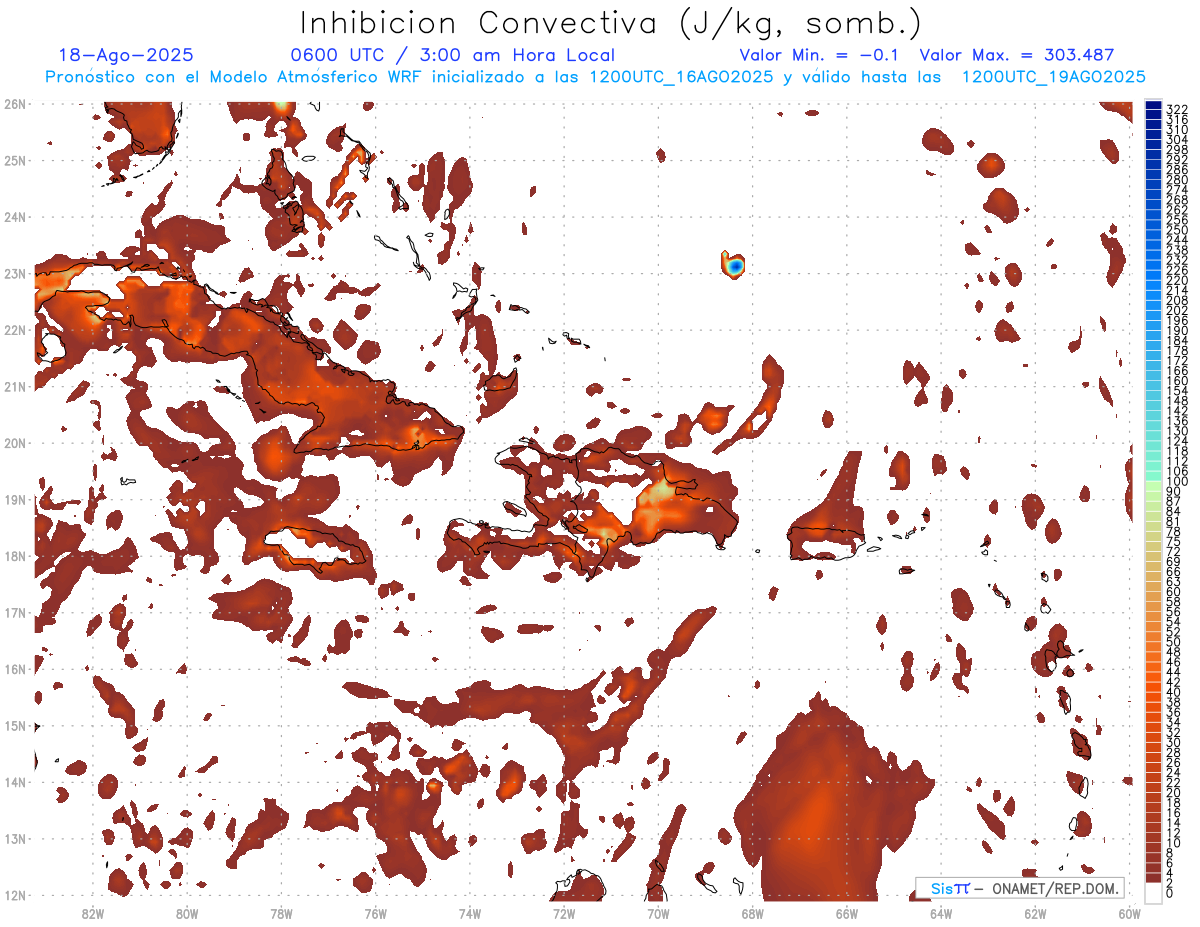
Task: Click the 18N latitude axis label
Action: 15,556
